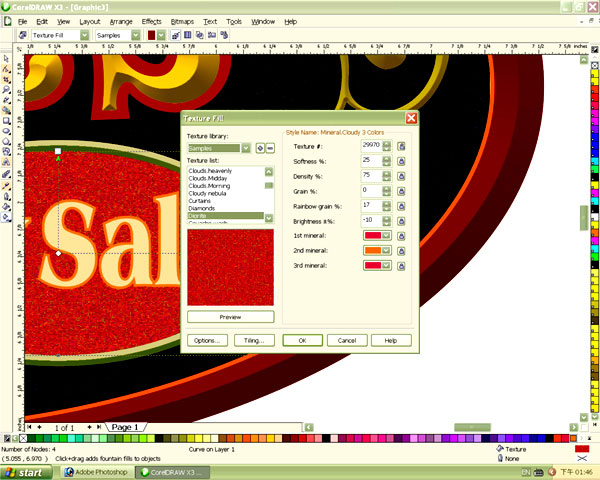Select the Eyedropper tool

[x=6, y=186]
